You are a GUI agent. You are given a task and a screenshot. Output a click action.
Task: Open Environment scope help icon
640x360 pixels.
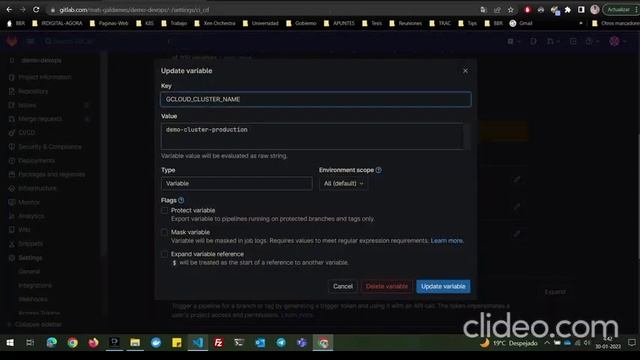(378, 170)
